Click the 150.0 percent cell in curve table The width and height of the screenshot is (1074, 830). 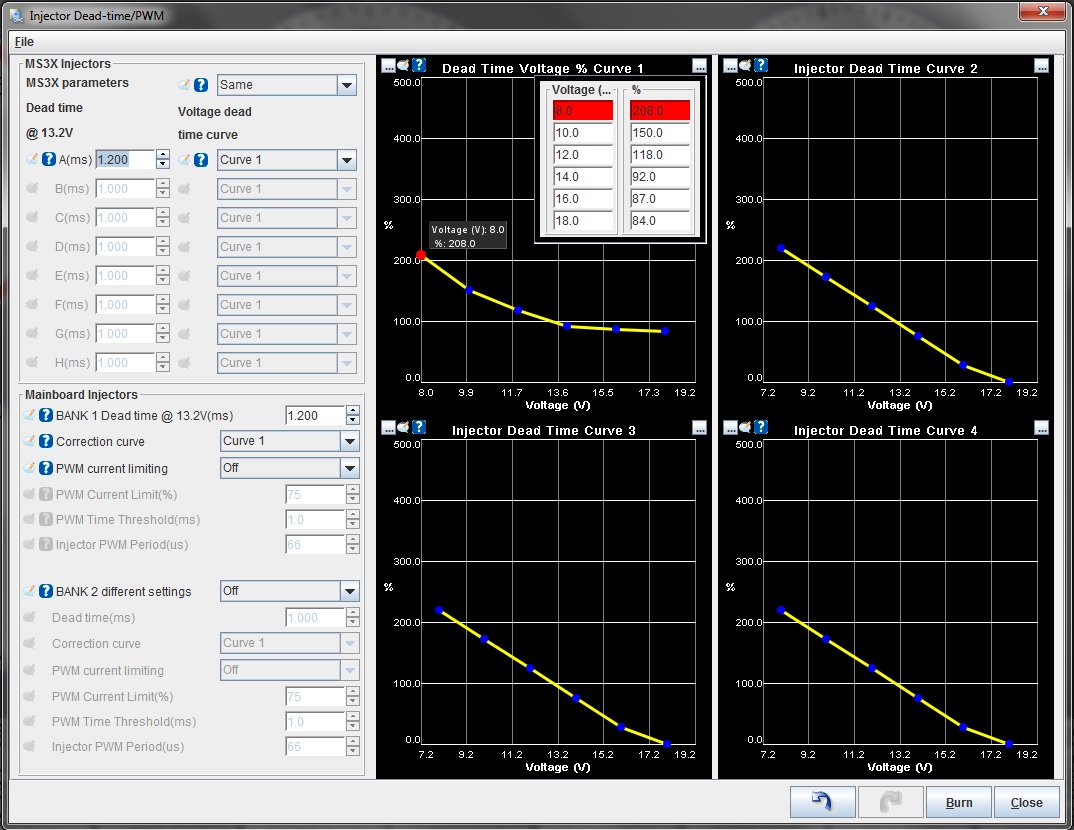point(660,133)
